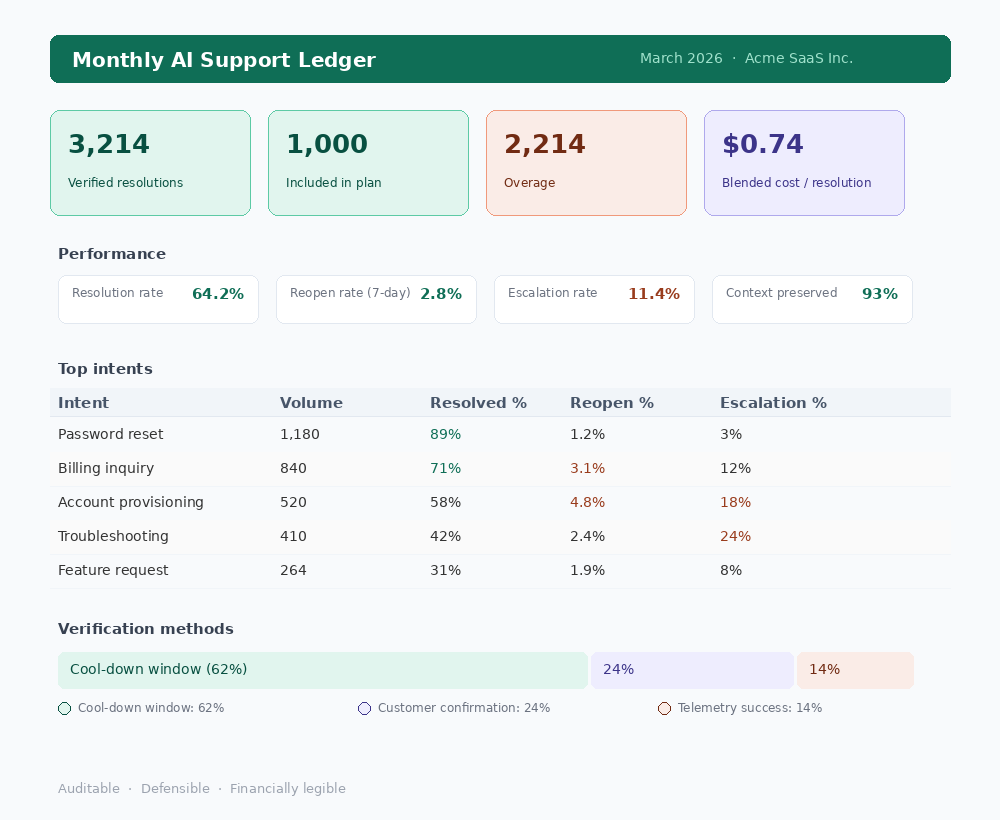
Task: Open the 1,000 Included in plan card
Action: 368,163
